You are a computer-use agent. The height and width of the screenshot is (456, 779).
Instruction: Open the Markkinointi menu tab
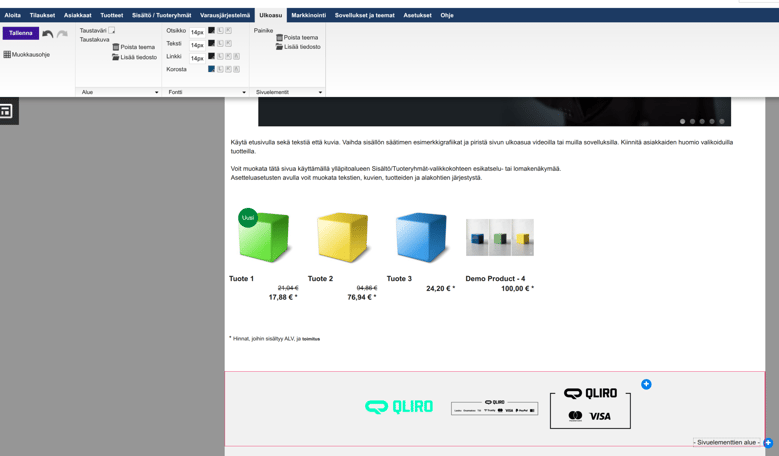(308, 15)
